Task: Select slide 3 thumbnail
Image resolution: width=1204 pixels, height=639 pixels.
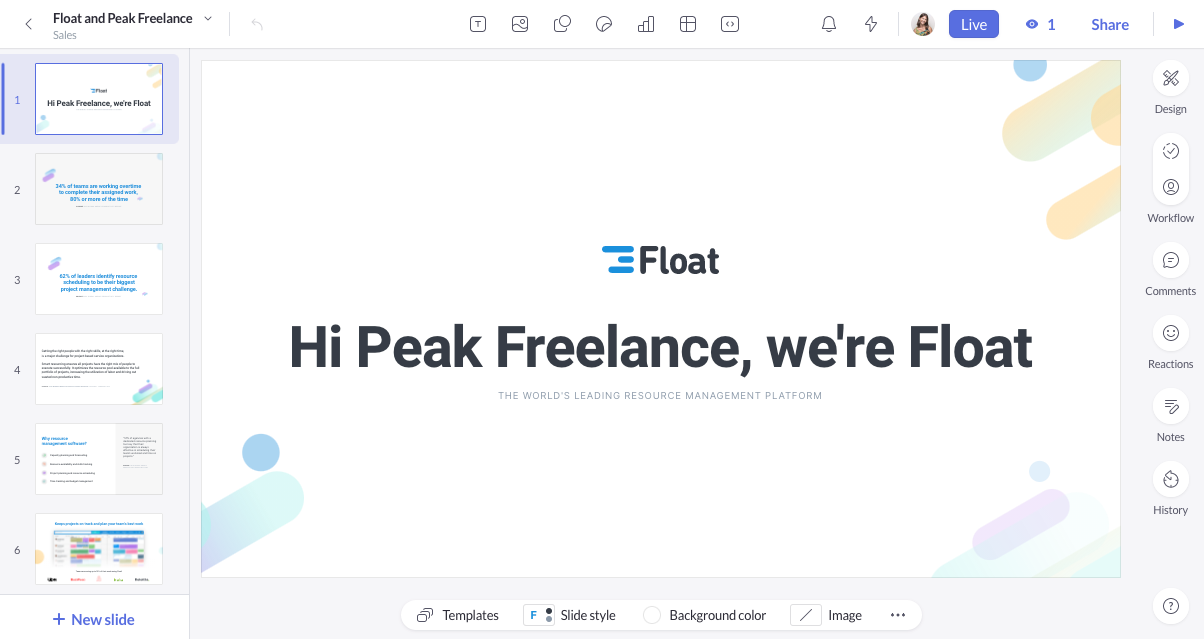Action: [x=99, y=279]
